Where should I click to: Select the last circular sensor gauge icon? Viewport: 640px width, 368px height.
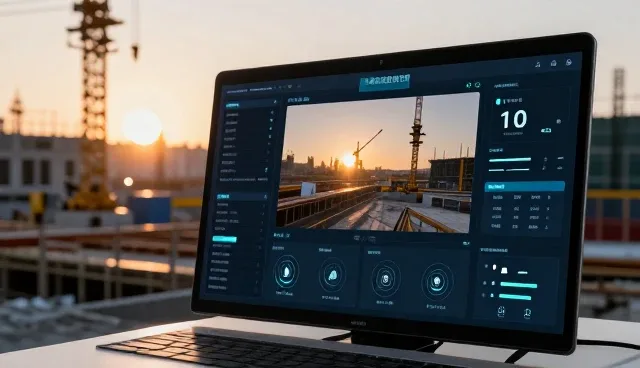tap(437, 282)
